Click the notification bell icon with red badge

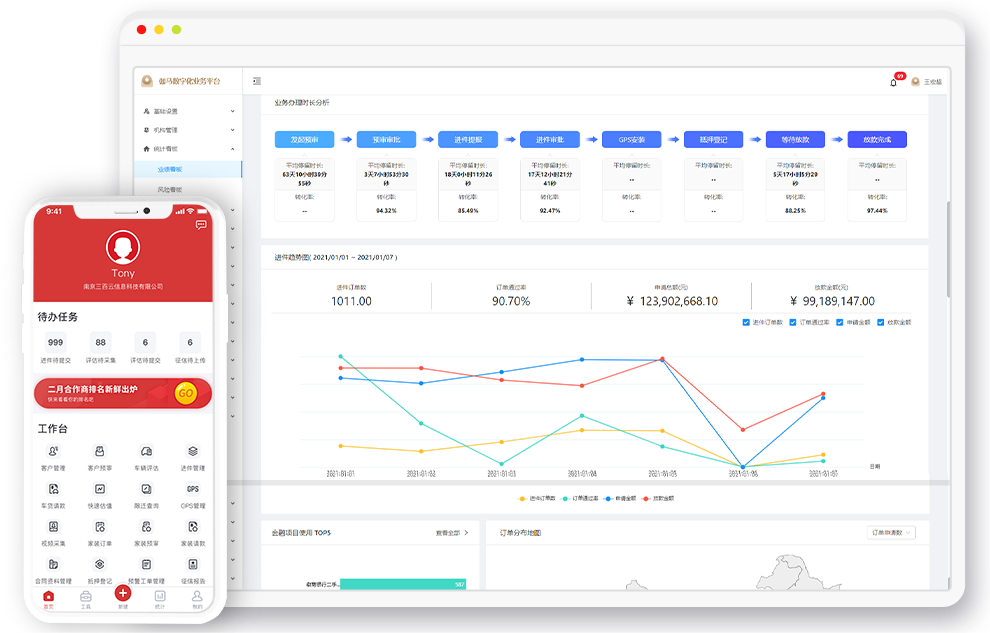point(894,82)
